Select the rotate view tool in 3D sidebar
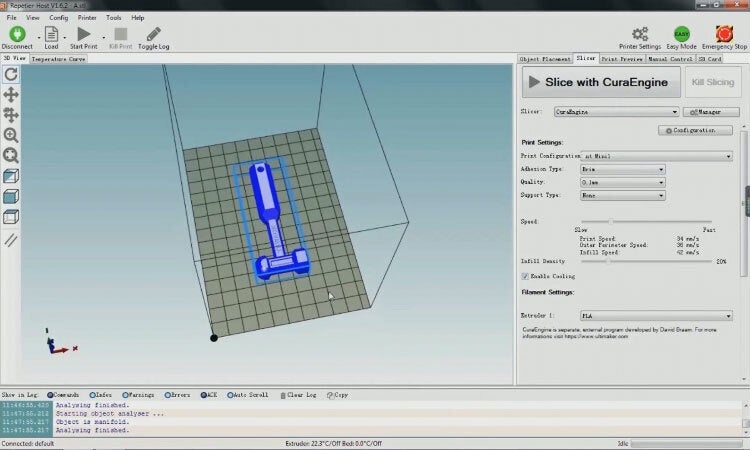750x450 pixels. coord(11,74)
